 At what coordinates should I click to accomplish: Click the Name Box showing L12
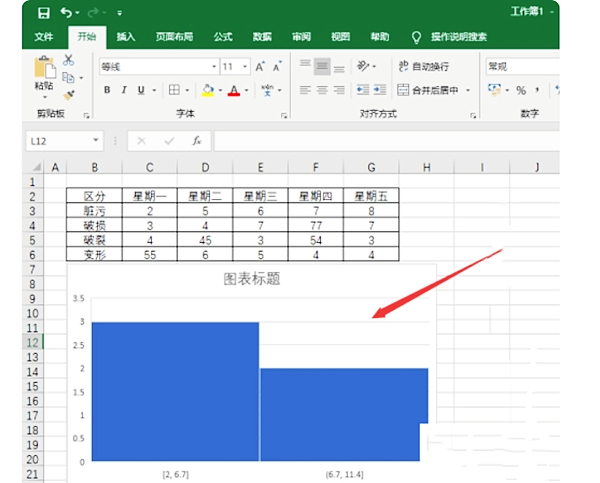point(58,141)
